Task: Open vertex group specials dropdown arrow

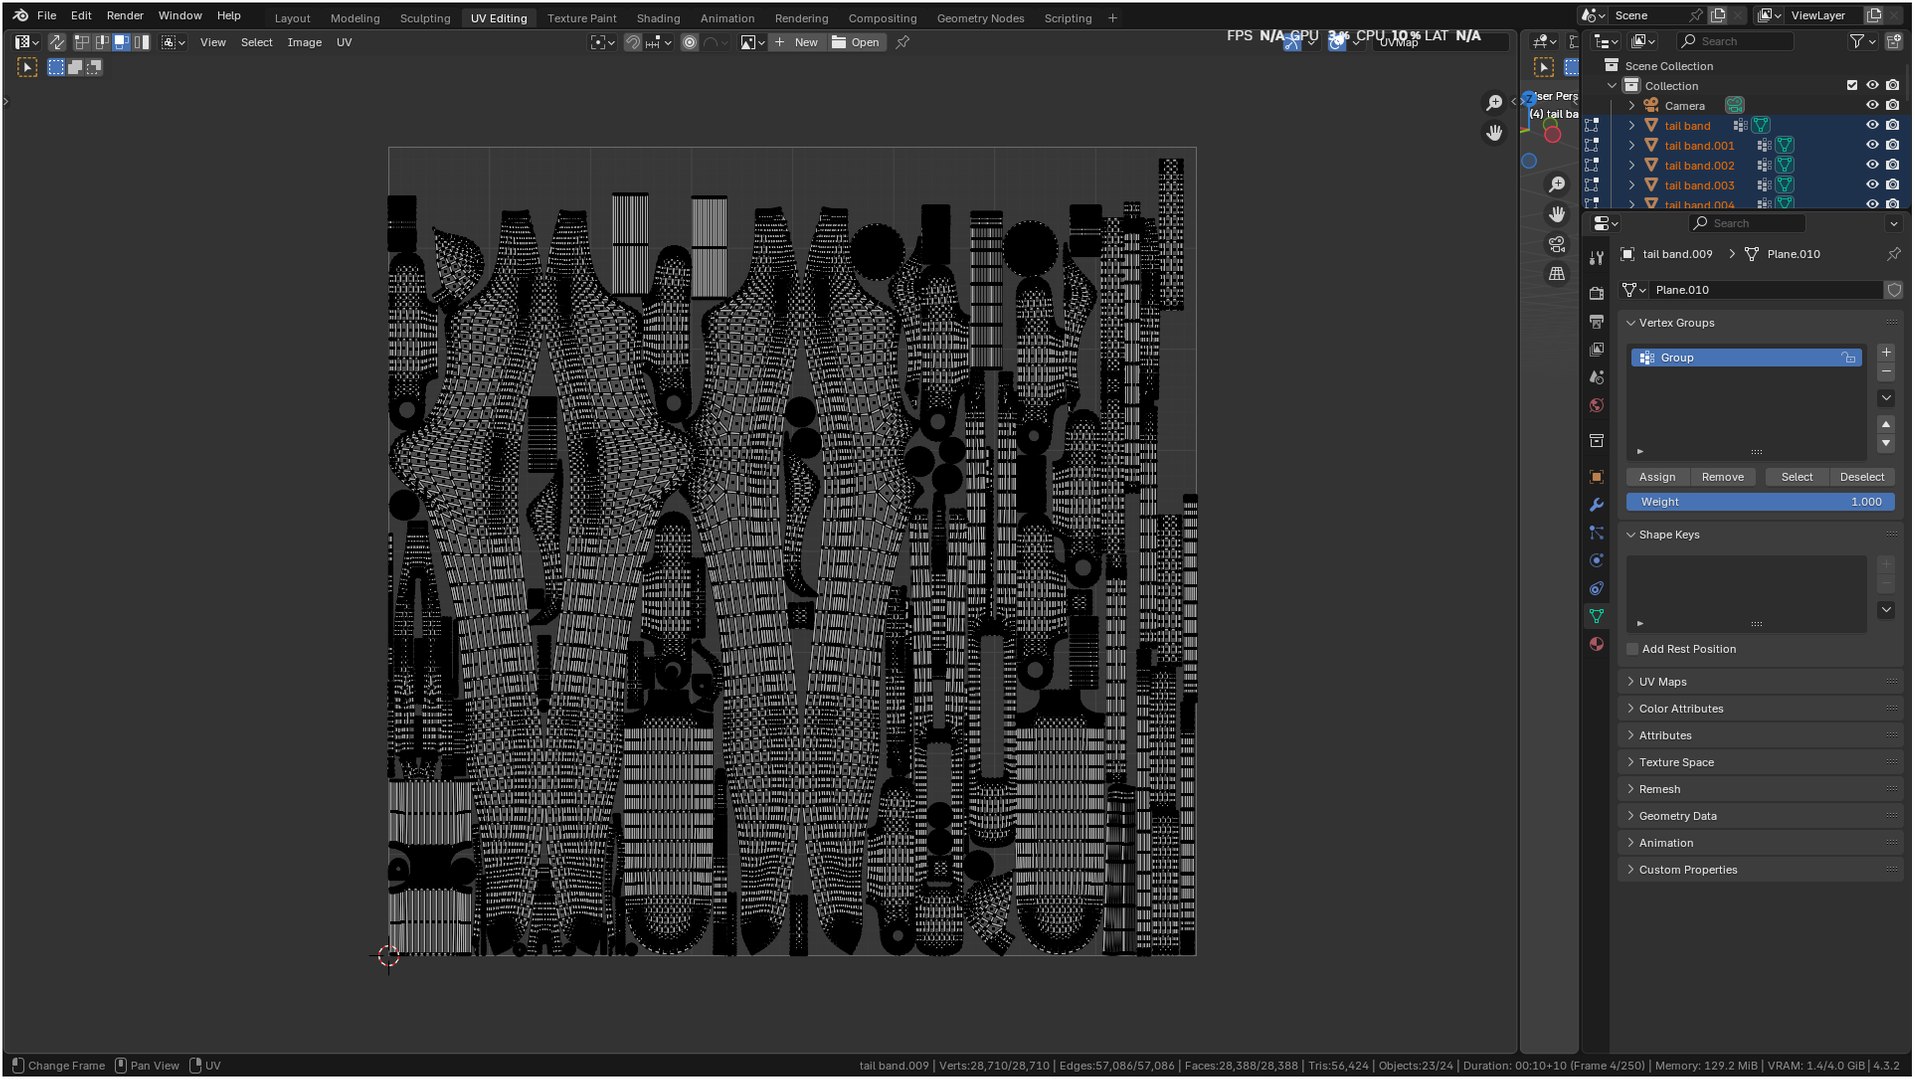Action: (1886, 398)
